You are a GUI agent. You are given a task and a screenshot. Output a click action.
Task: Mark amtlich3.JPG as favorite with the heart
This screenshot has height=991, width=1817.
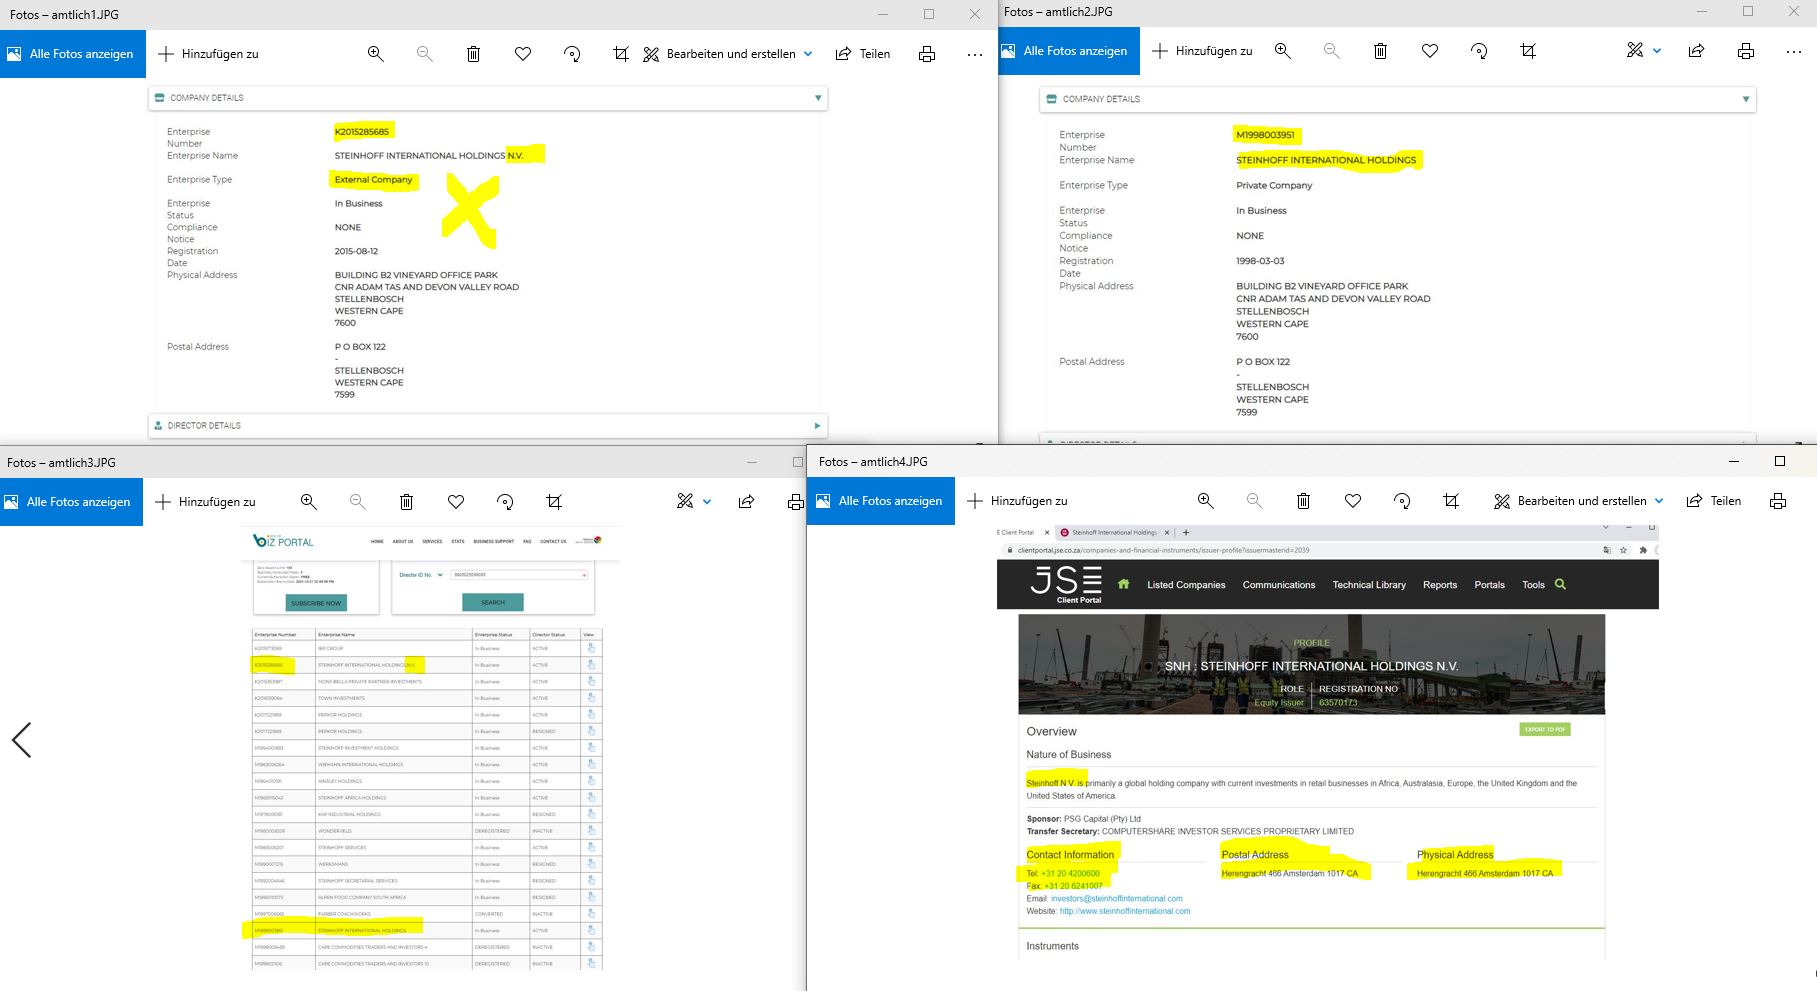pyautogui.click(x=456, y=502)
